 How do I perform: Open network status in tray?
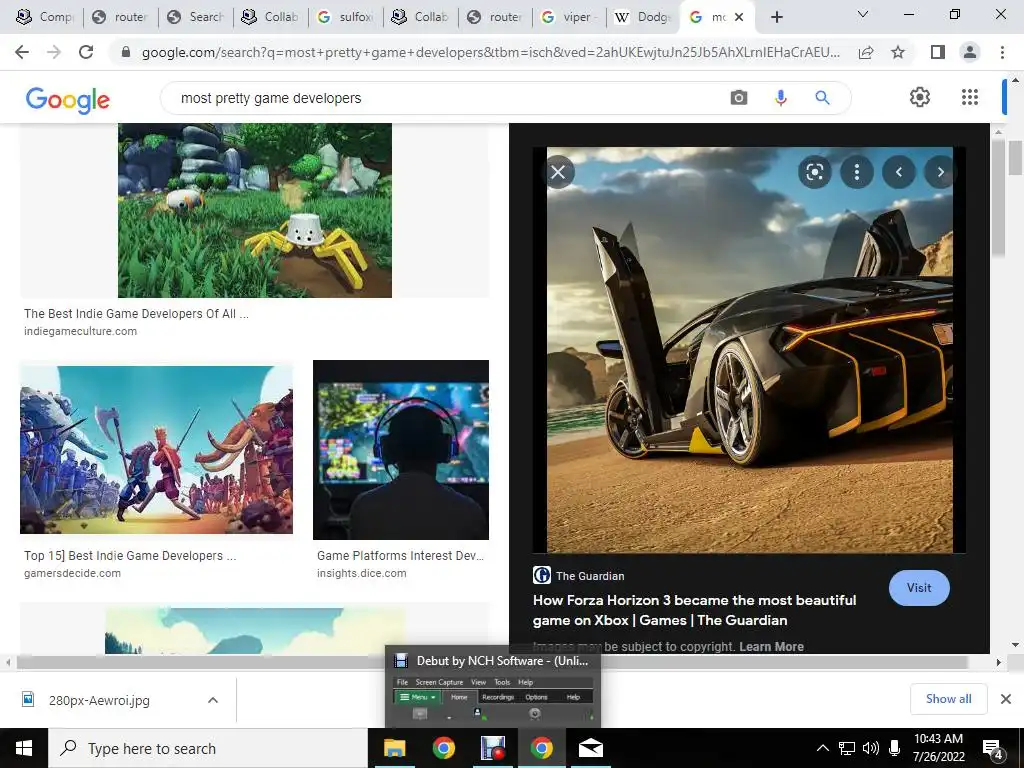846,748
